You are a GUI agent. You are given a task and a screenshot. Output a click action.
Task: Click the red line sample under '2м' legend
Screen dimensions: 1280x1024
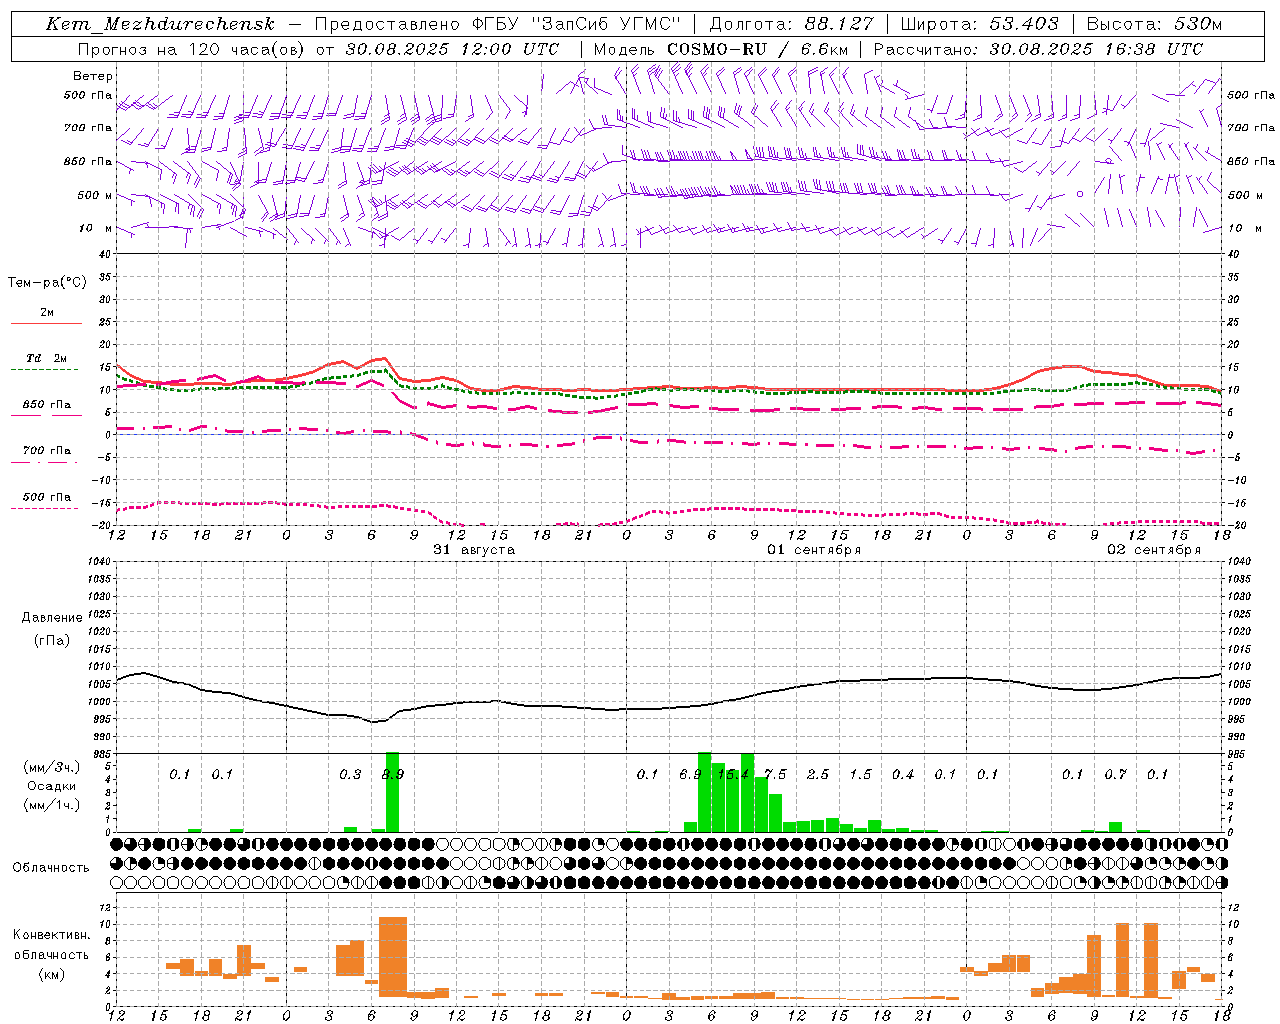[x=47, y=324]
